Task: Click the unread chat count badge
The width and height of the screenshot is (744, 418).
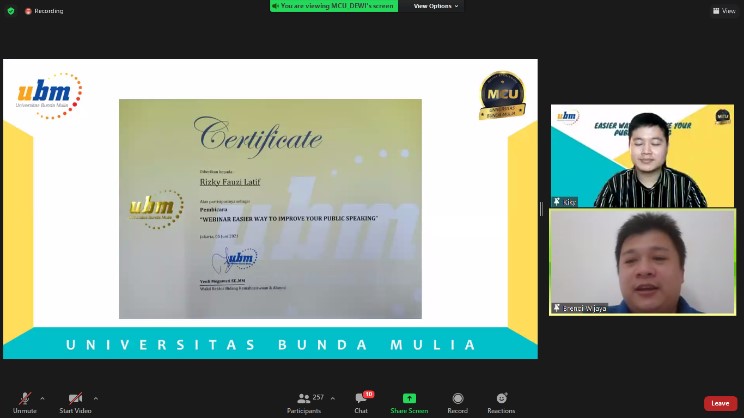Action: click(369, 394)
